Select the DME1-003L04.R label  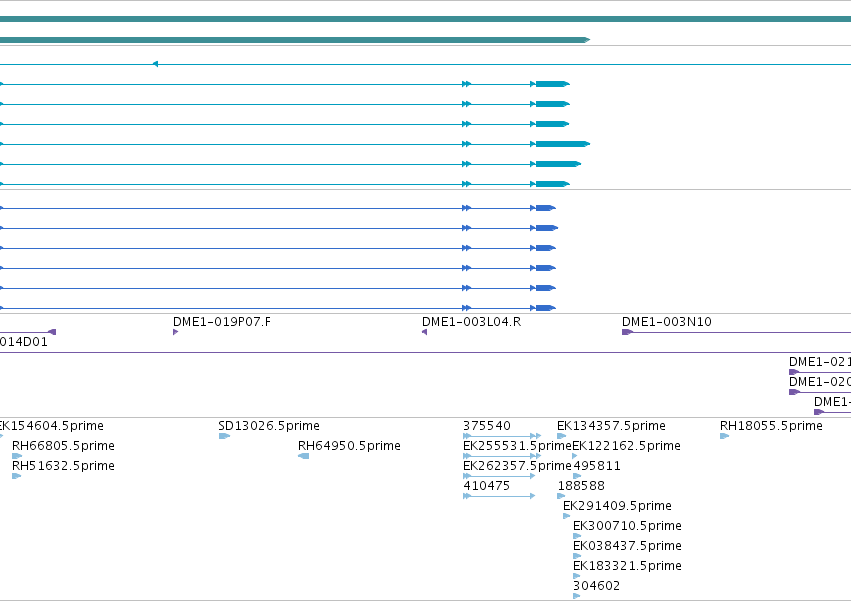pos(471,322)
